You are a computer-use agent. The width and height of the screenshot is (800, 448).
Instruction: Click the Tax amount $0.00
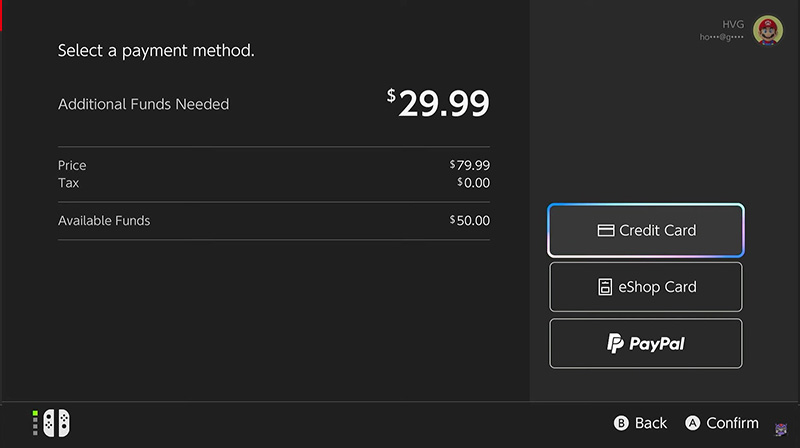coord(473,183)
